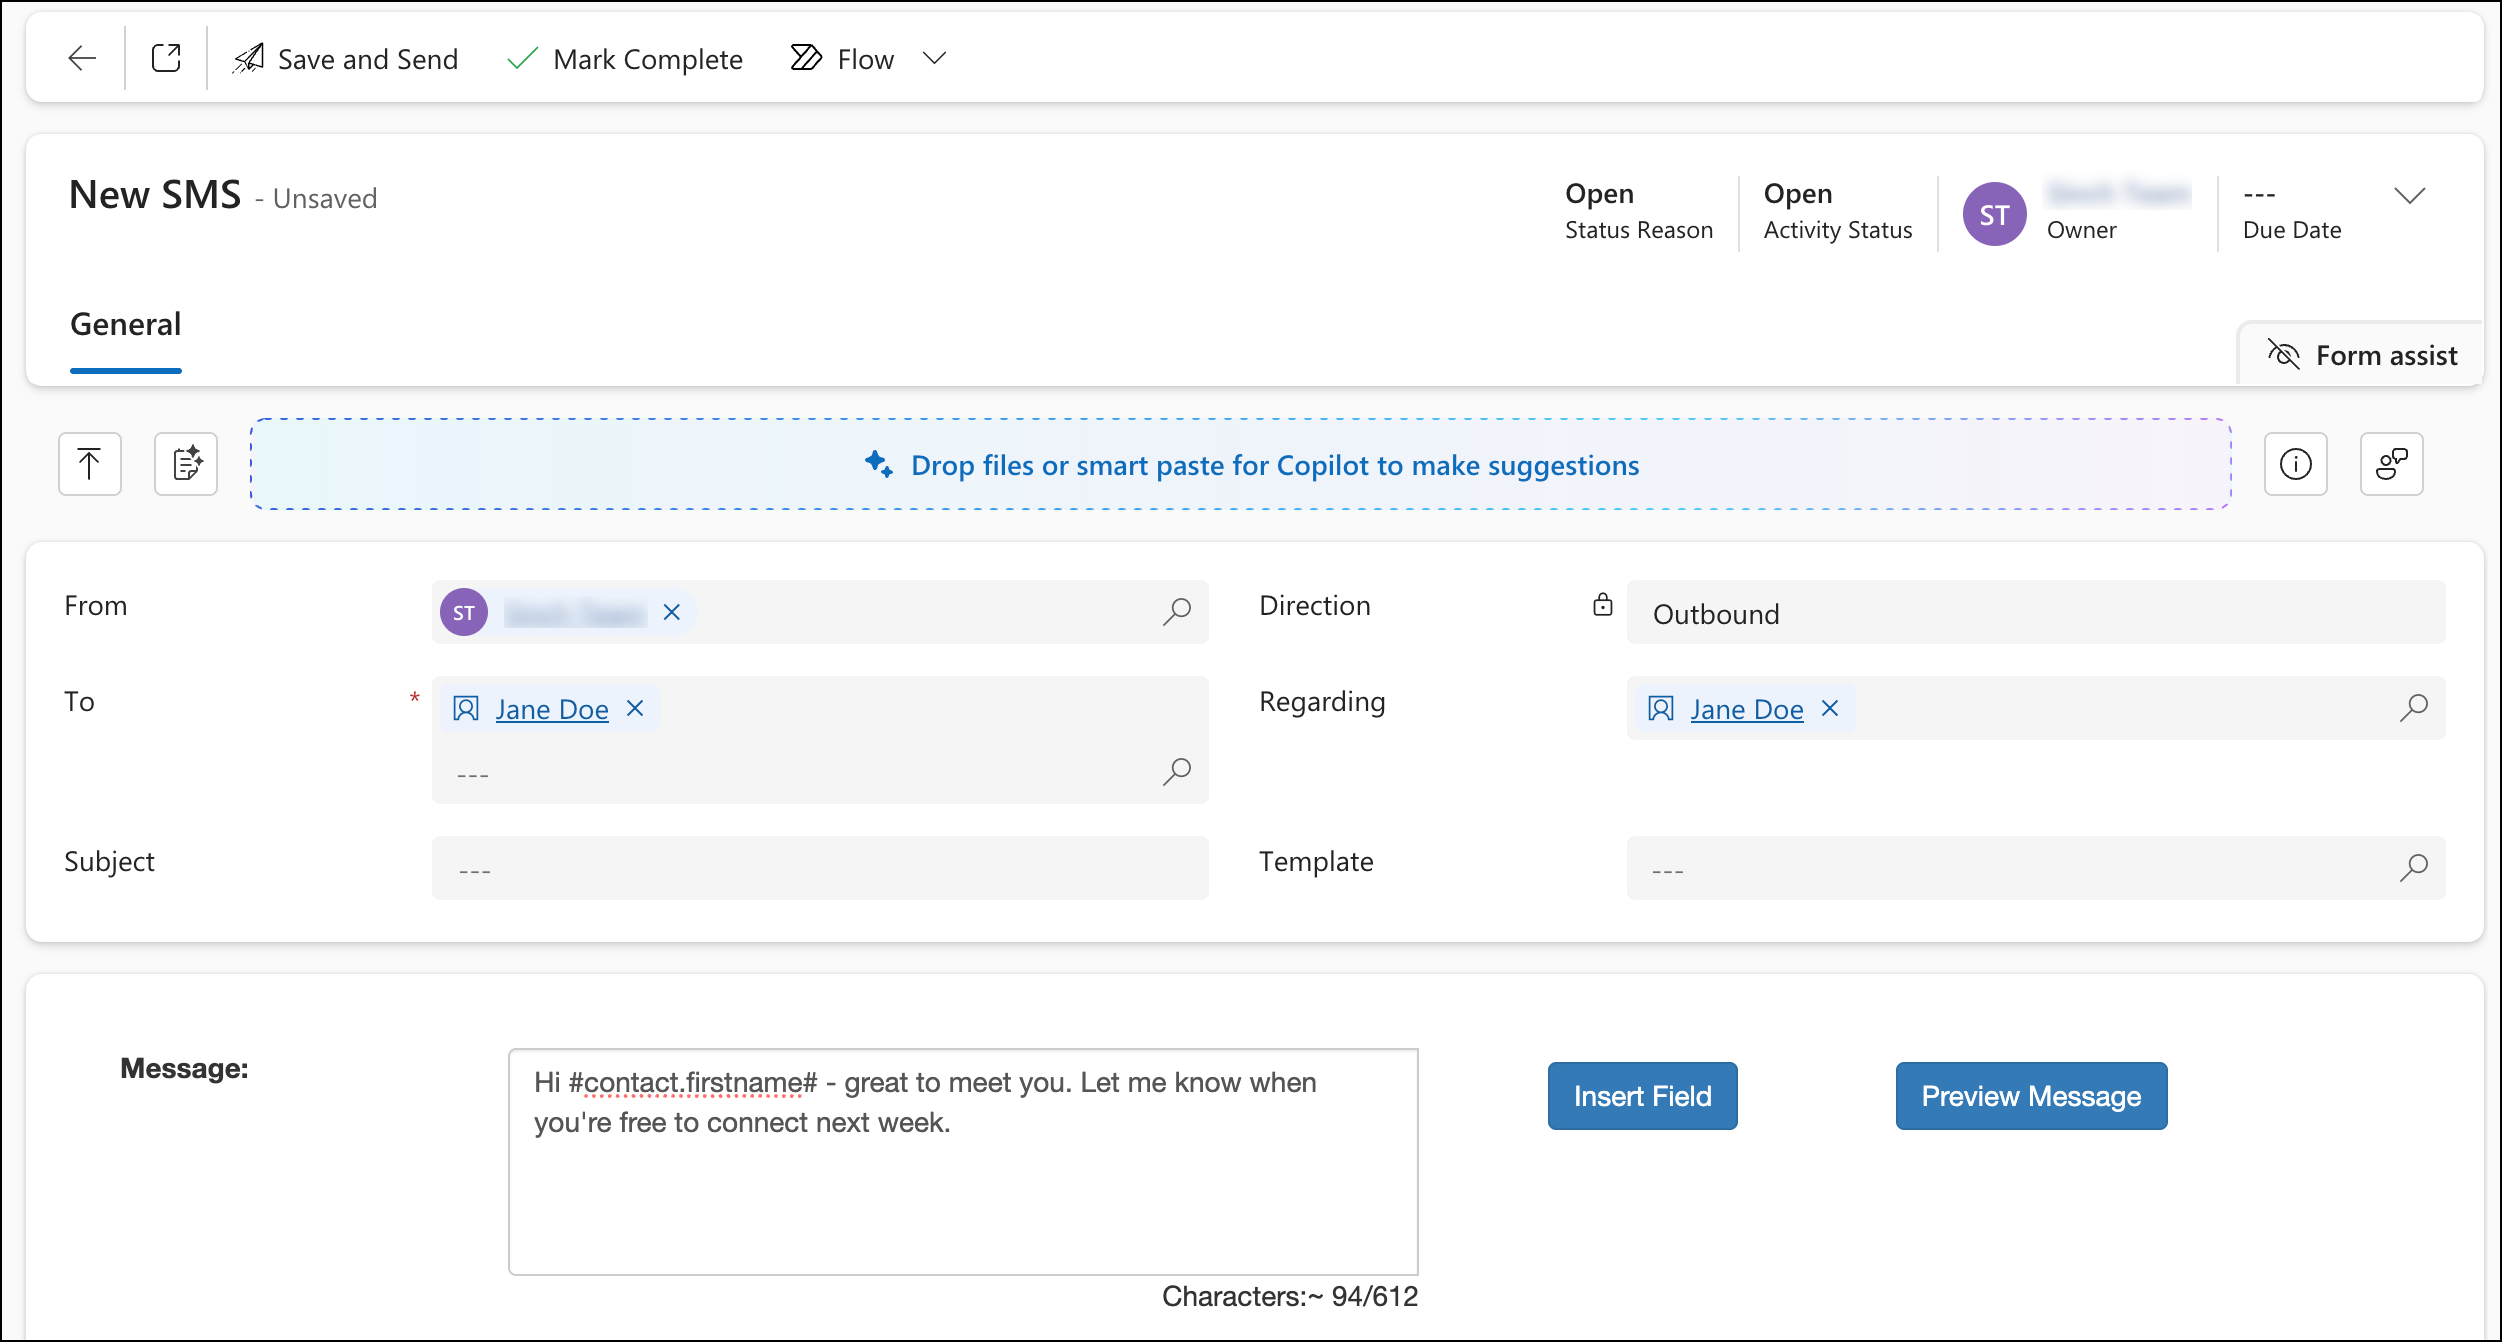2502x1342 pixels.
Task: Open the Template field lookup
Action: (2415, 868)
